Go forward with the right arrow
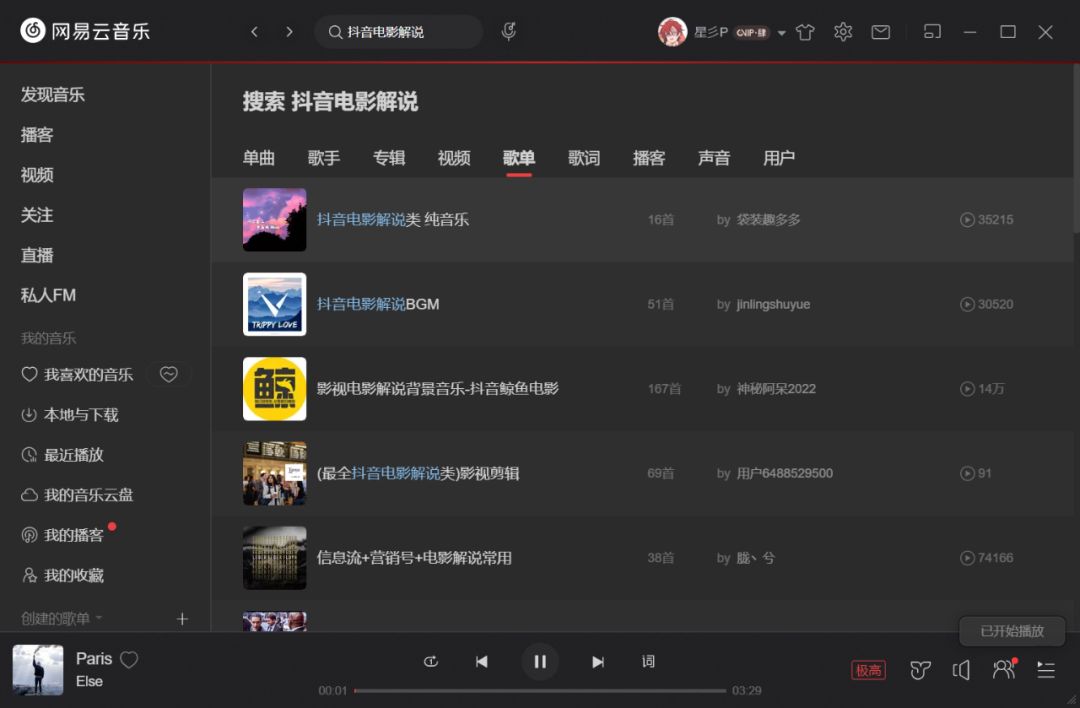The image size is (1080, 708). [289, 32]
